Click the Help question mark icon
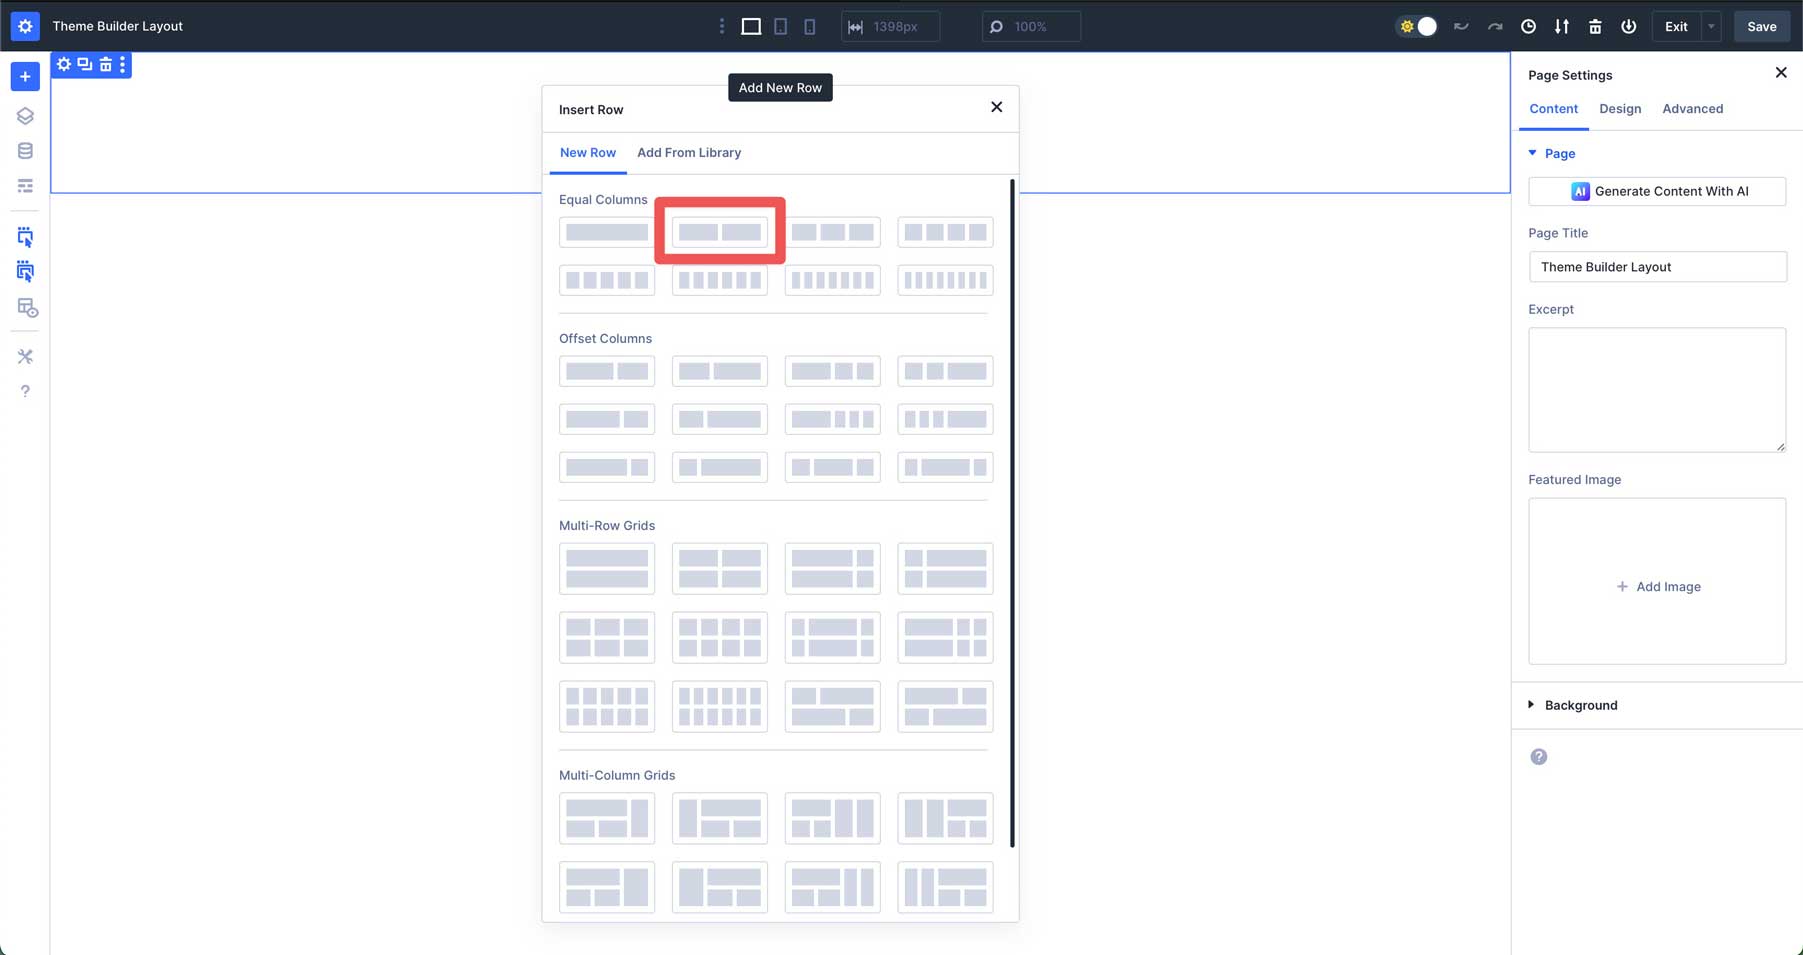The image size is (1803, 955). pos(24,390)
